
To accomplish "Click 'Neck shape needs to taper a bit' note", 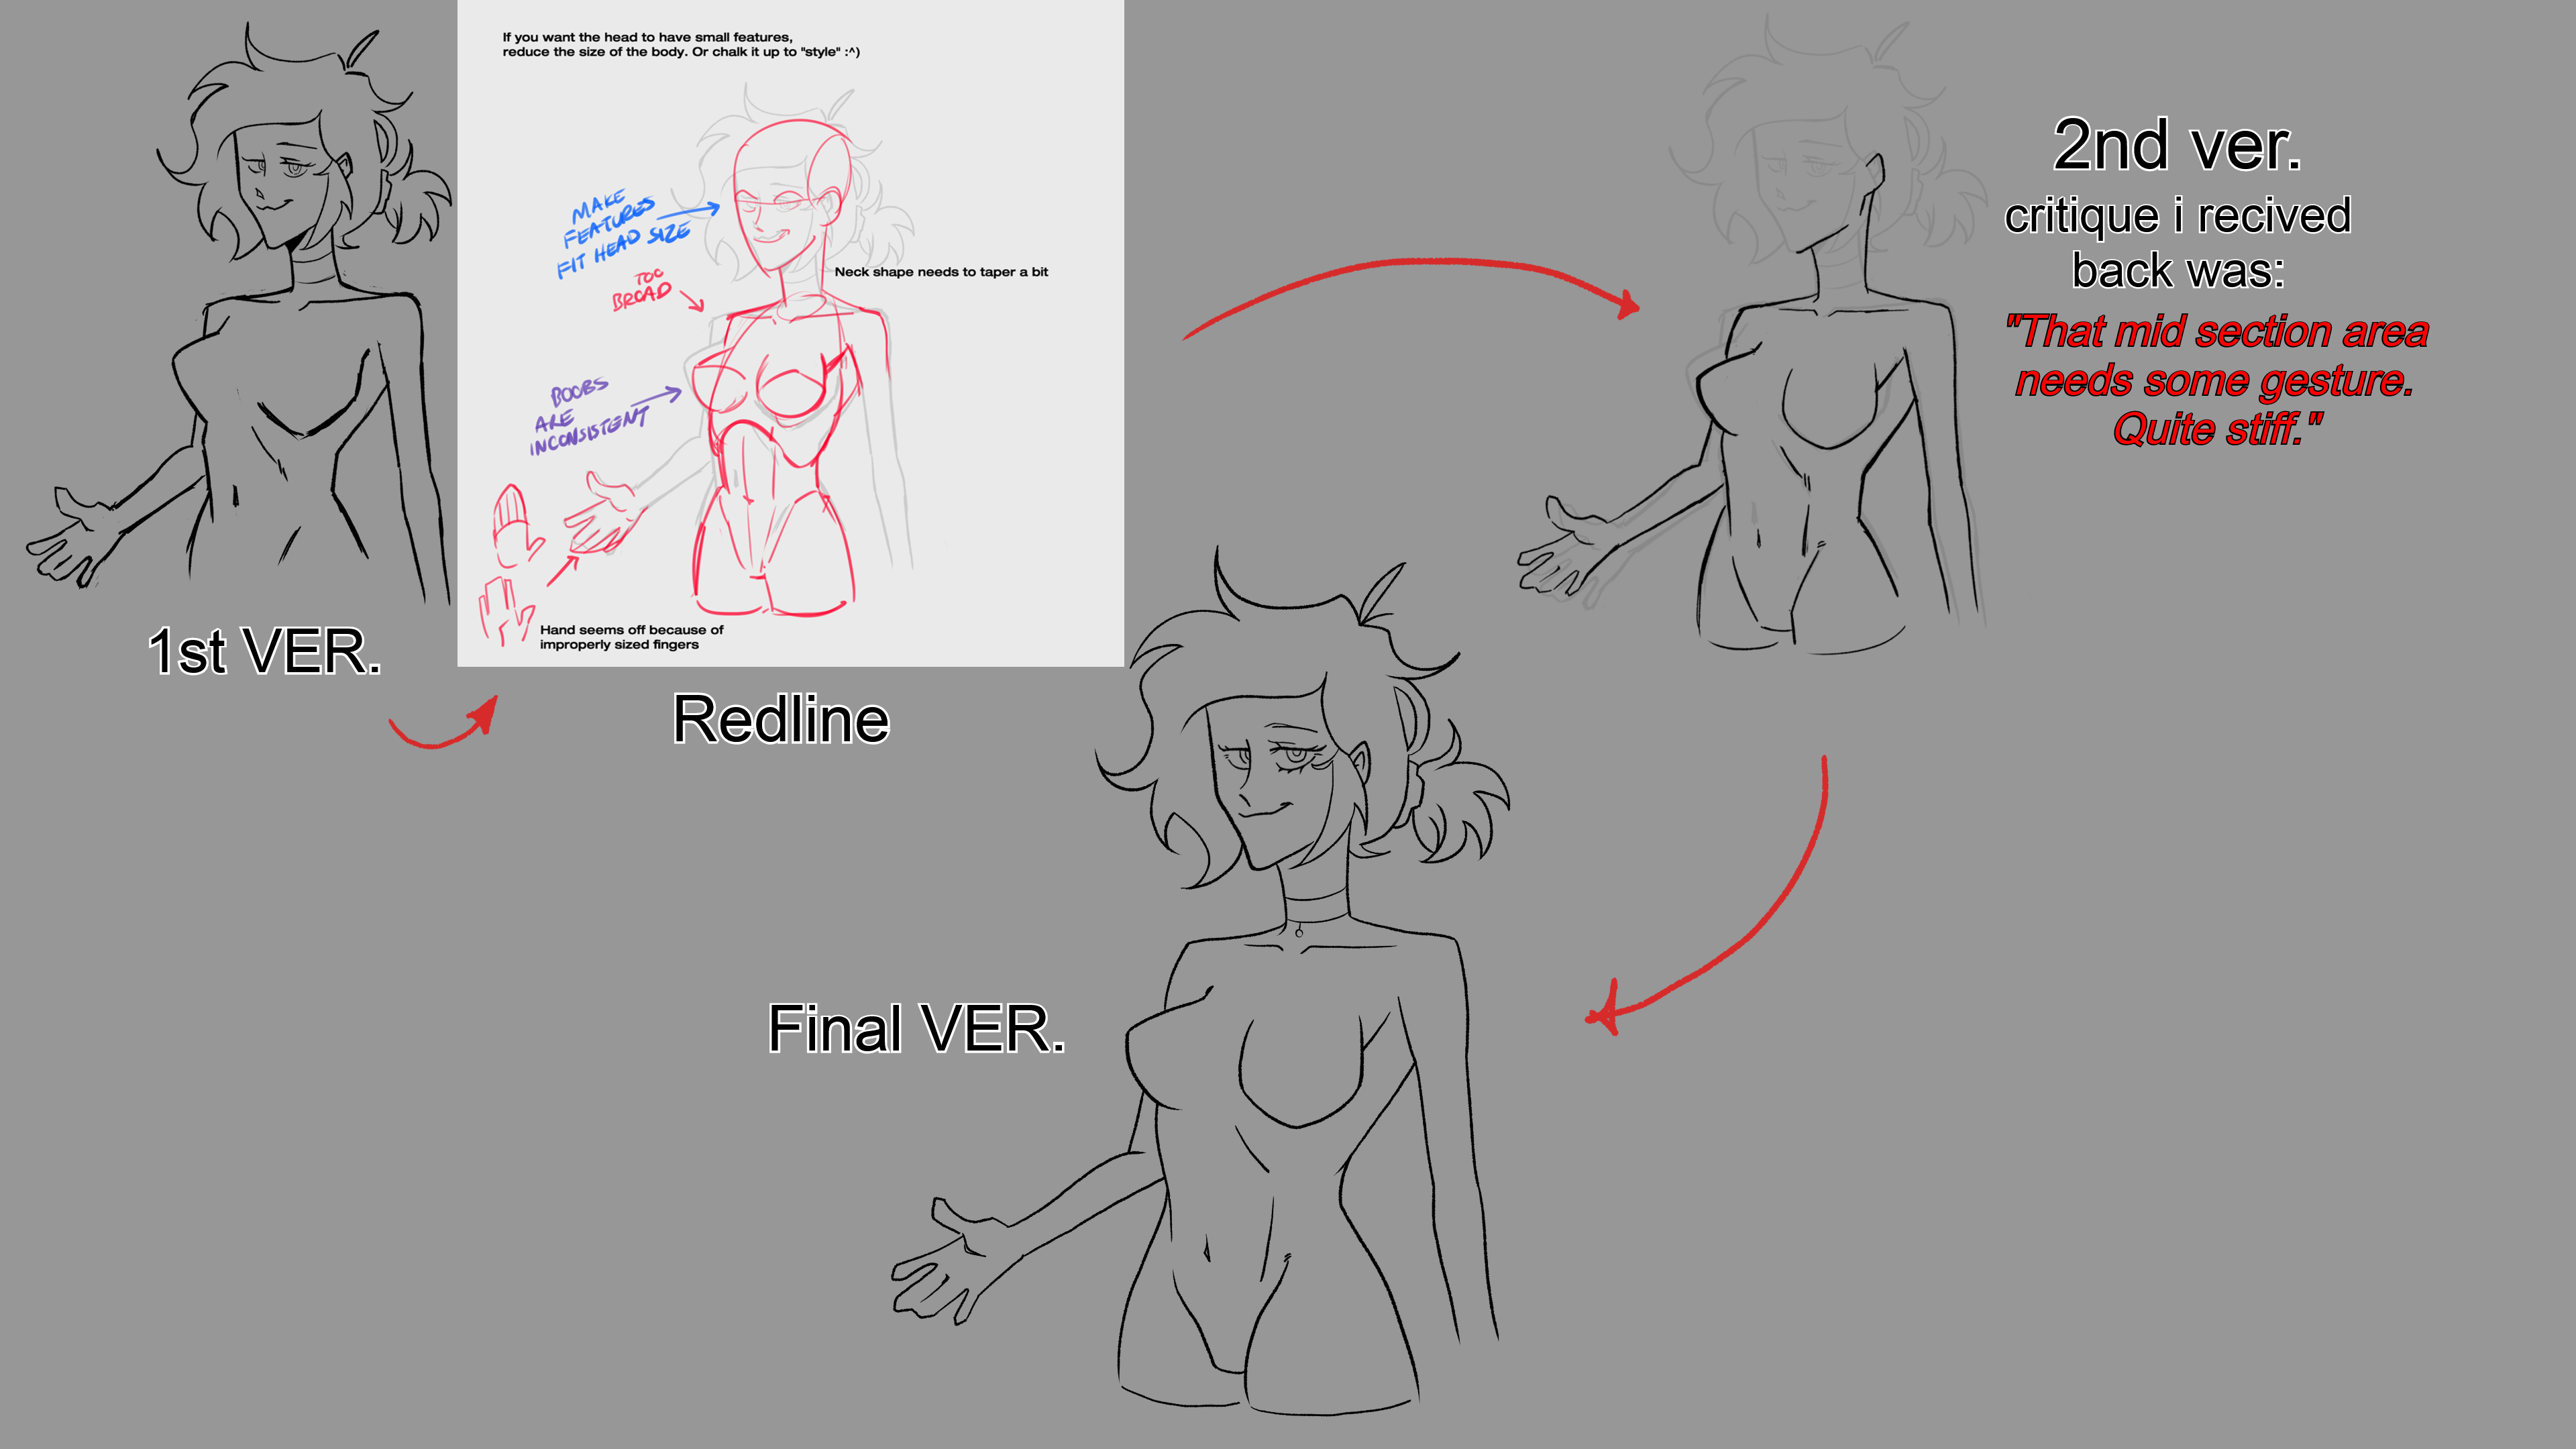I will tap(941, 272).
